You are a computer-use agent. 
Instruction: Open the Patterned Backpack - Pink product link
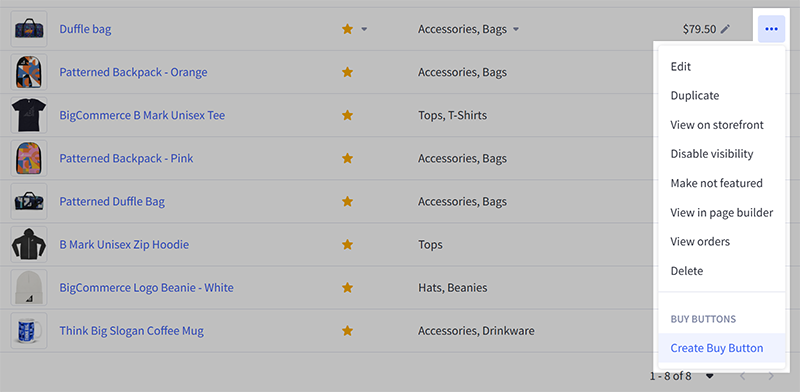126,158
